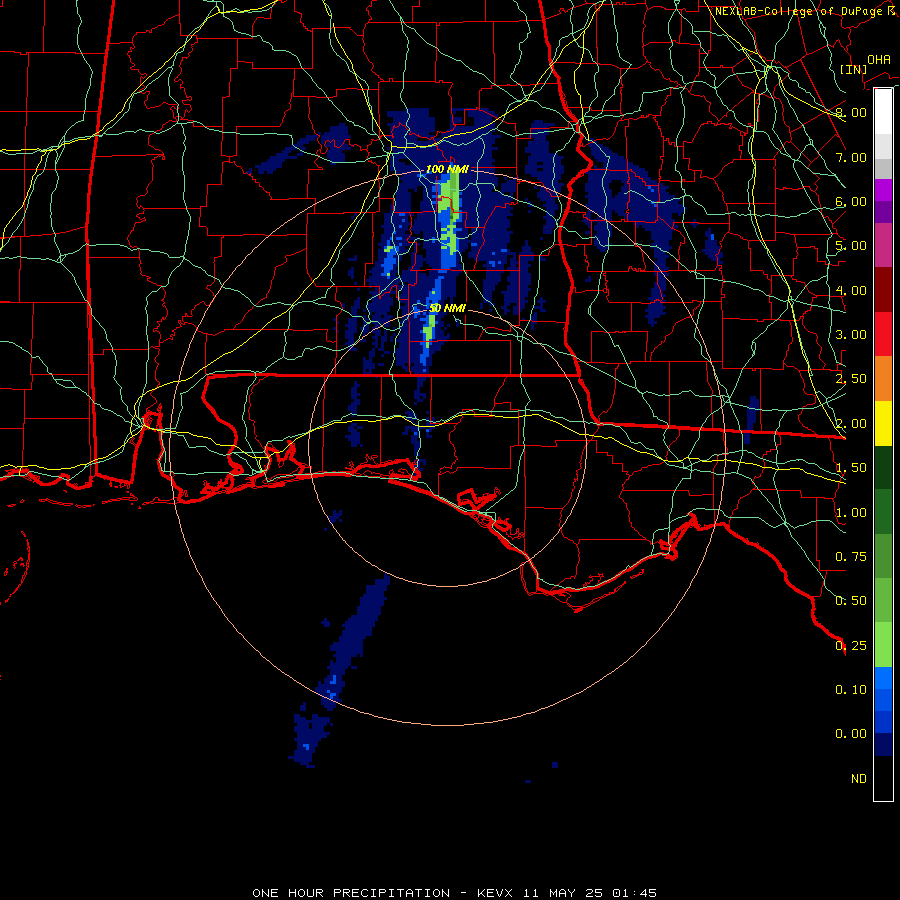Screen dimensions: 900x900
Task: Click the 5.00 legend value
Action: click(x=851, y=246)
